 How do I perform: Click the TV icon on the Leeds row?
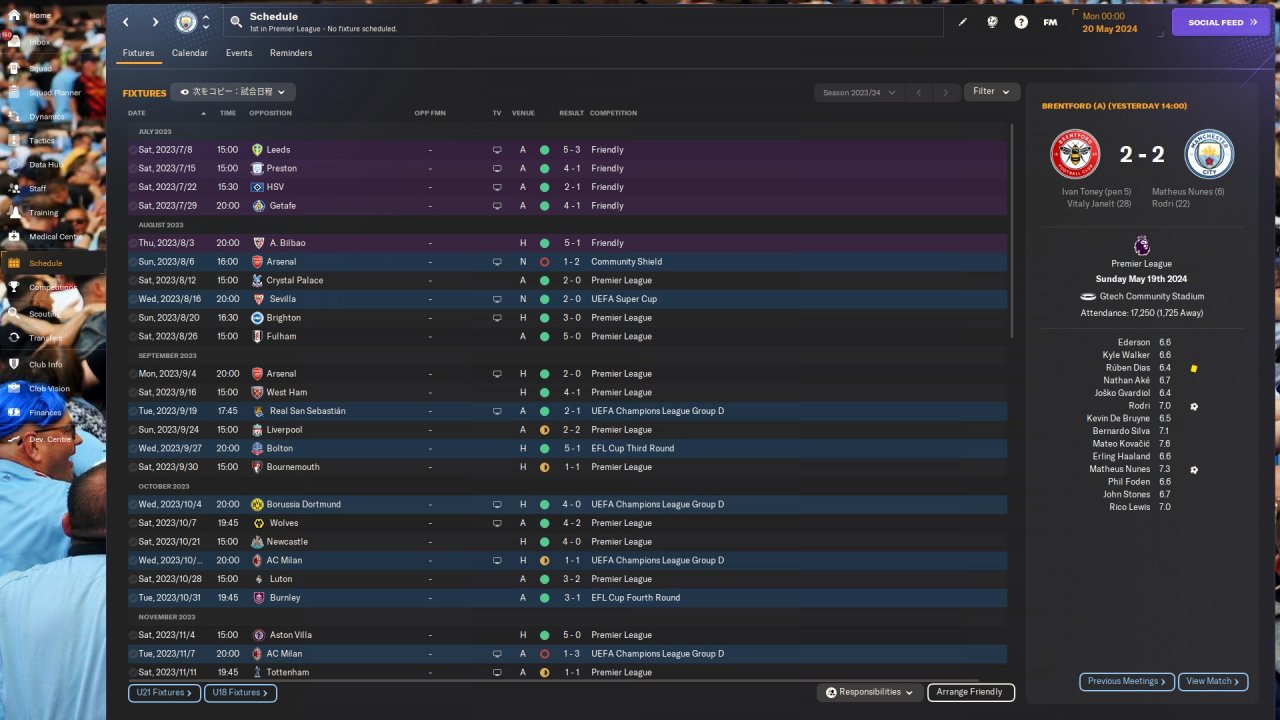tap(497, 150)
